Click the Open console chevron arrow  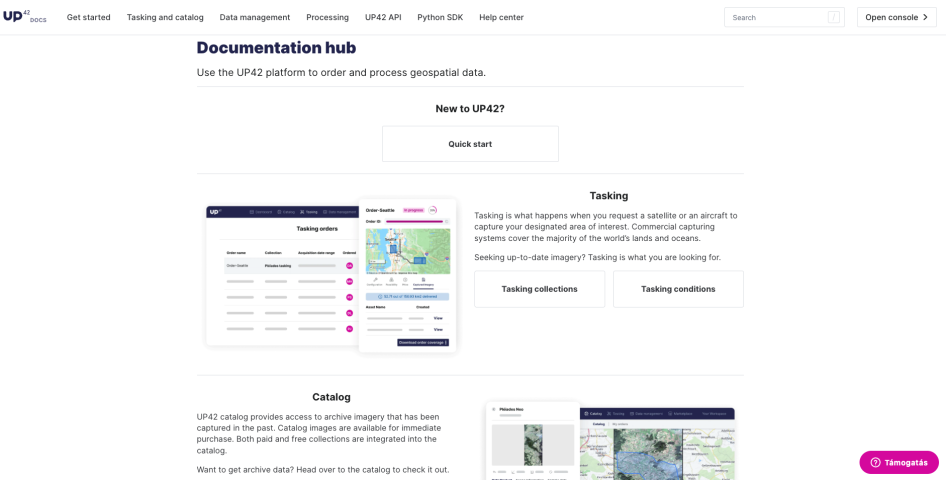925,17
